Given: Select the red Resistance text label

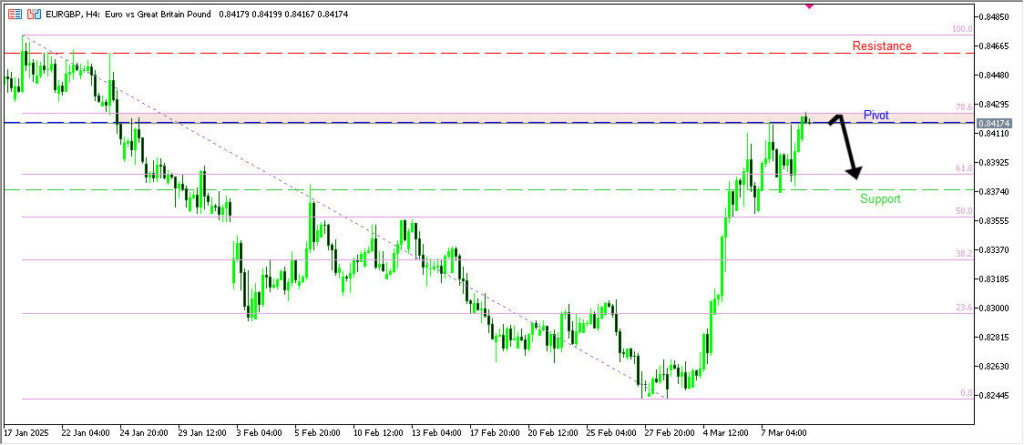Looking at the screenshot, I should tap(881, 46).
